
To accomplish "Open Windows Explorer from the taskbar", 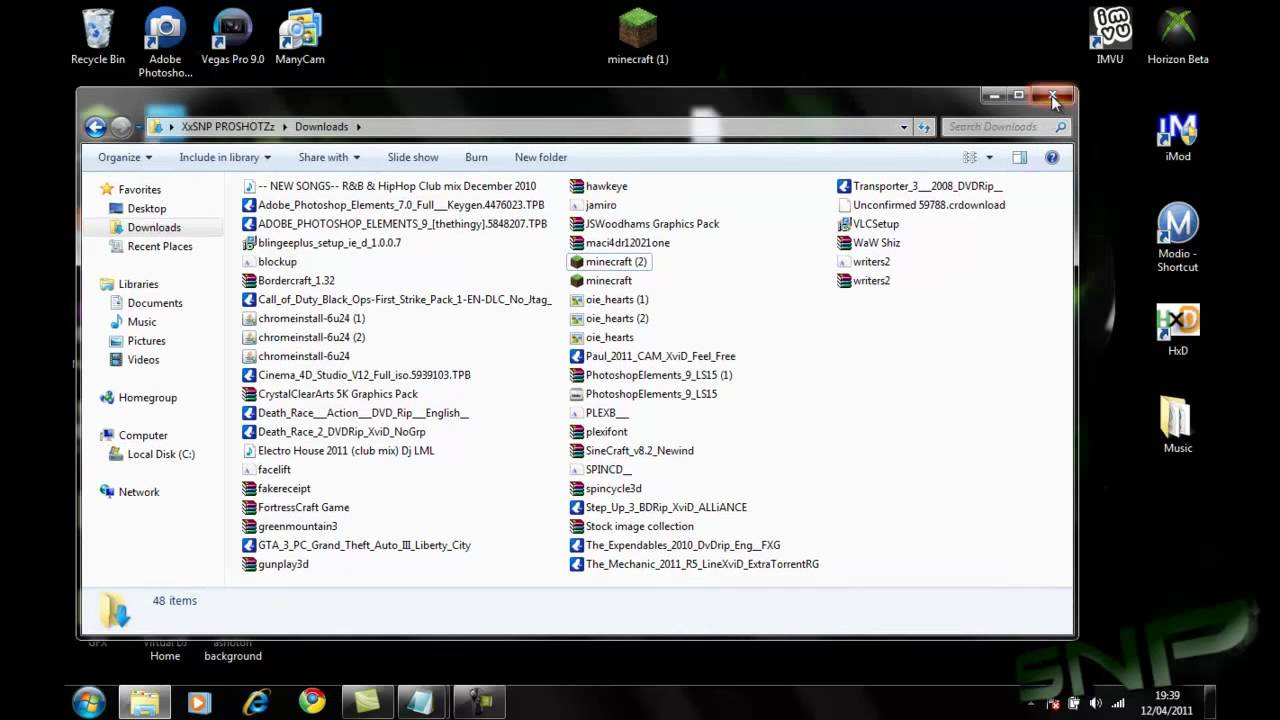I will [x=144, y=702].
